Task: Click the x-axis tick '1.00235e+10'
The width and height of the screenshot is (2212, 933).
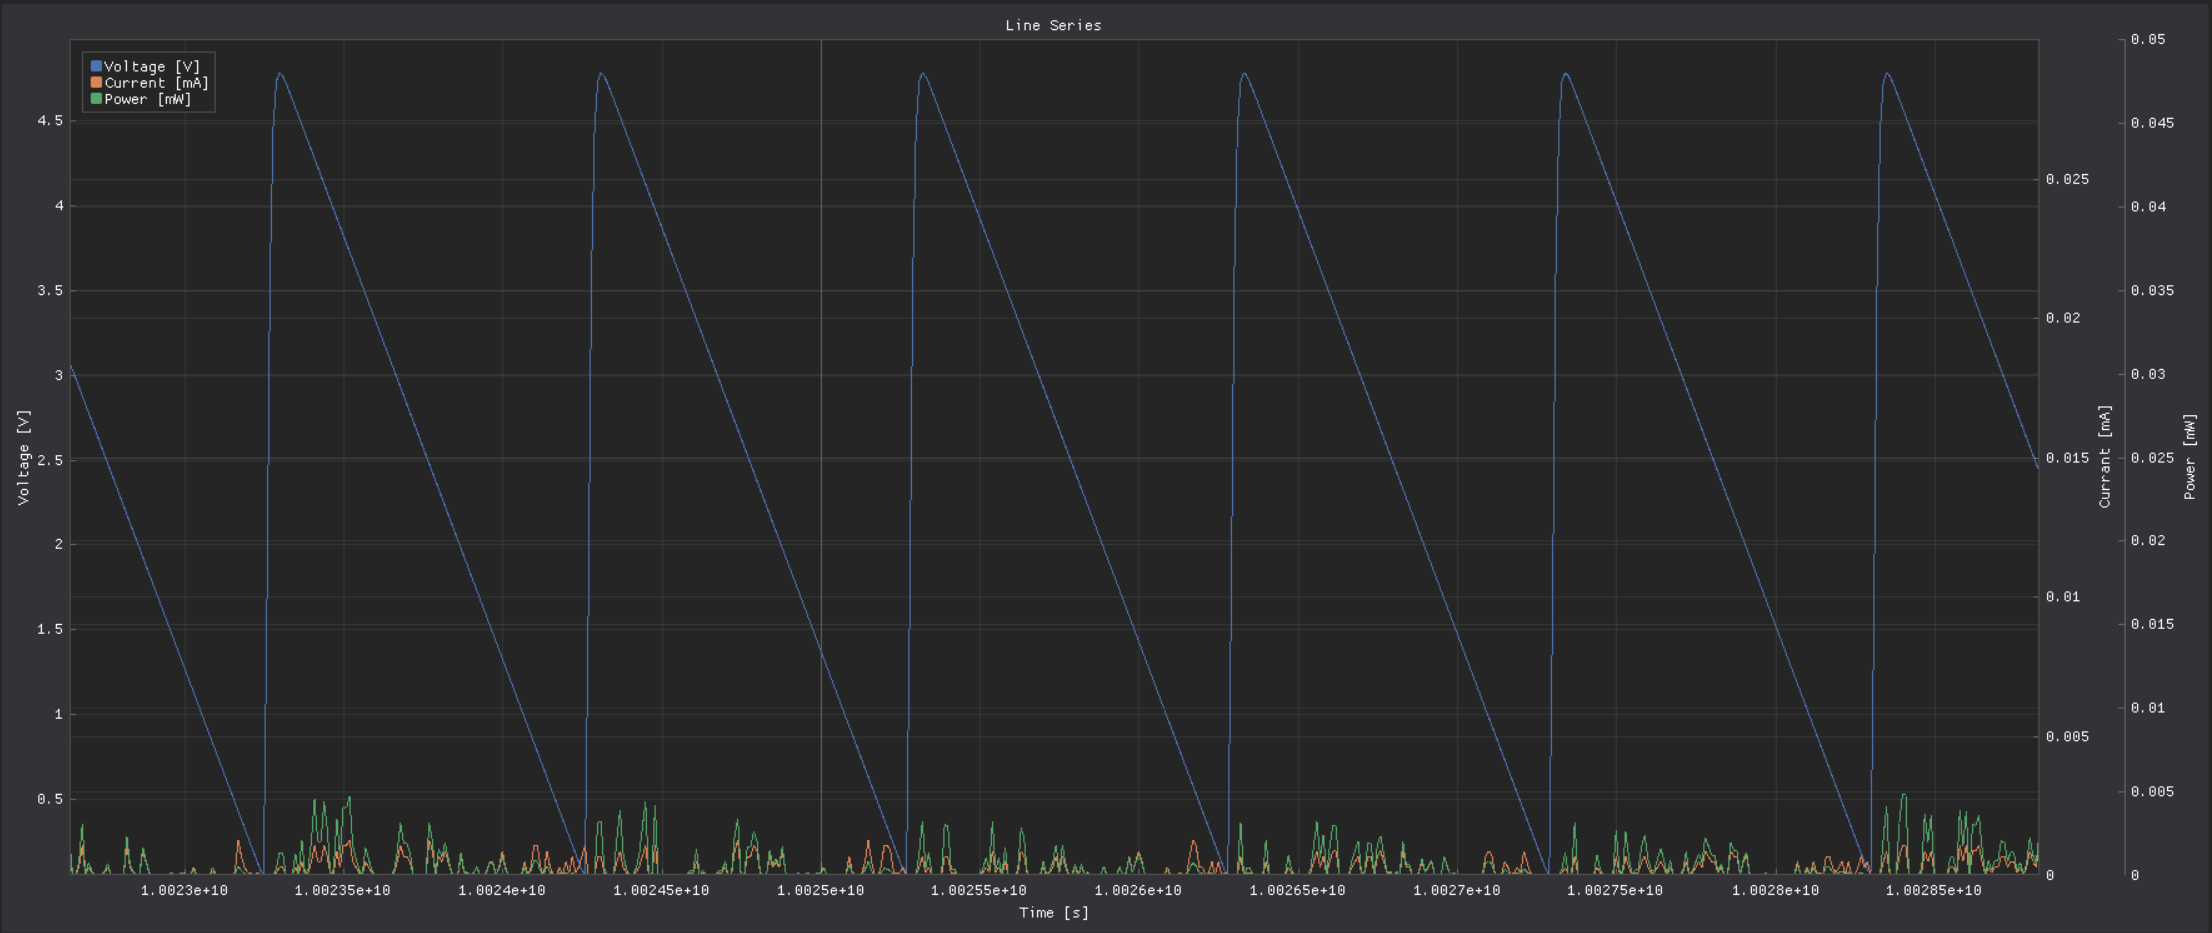Action: point(343,890)
